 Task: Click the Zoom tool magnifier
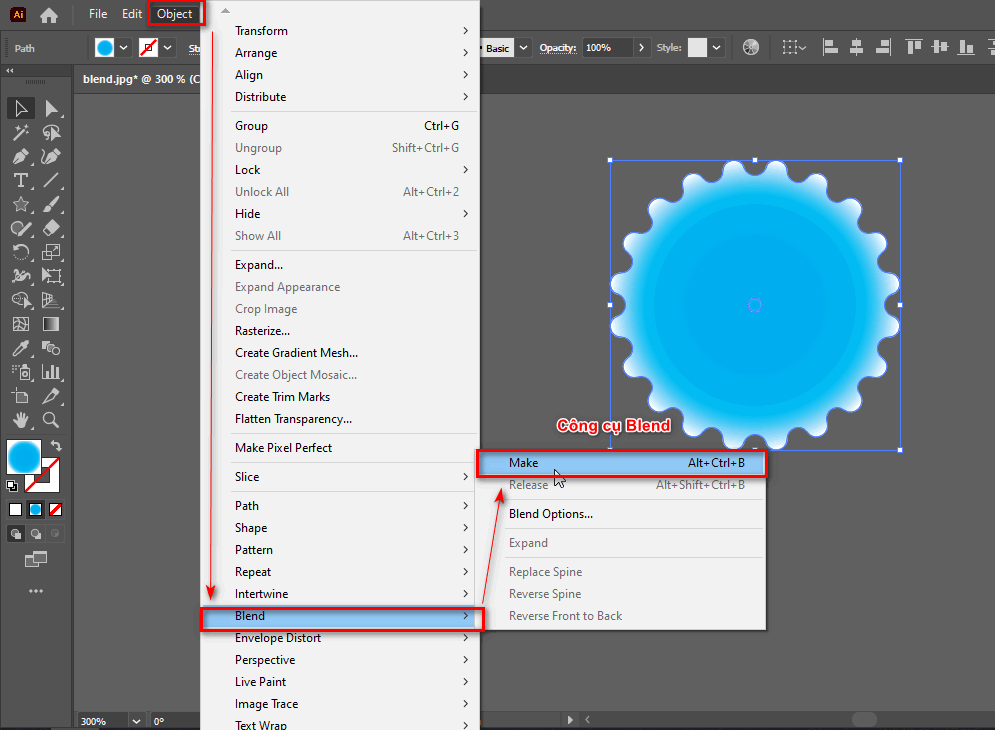[52, 420]
